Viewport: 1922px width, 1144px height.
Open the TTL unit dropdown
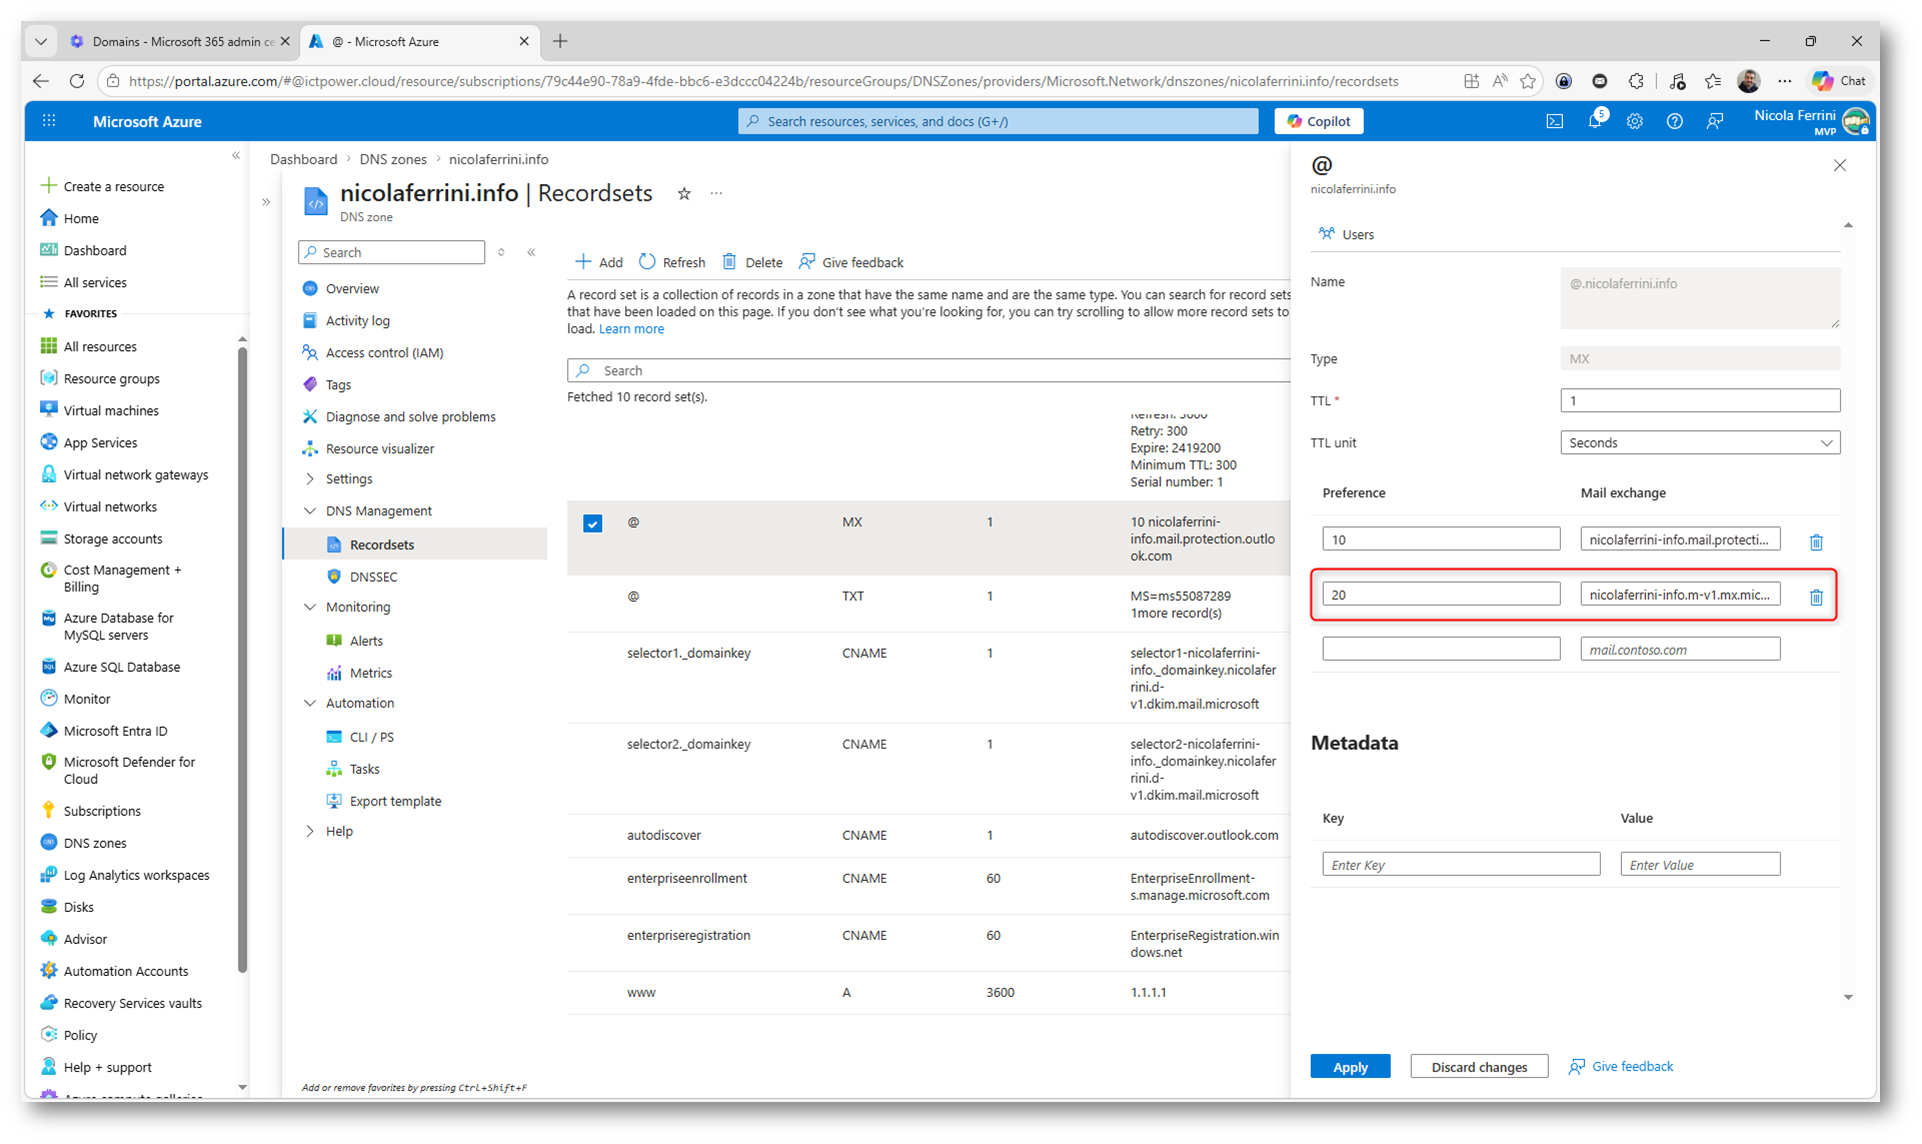click(x=1699, y=443)
